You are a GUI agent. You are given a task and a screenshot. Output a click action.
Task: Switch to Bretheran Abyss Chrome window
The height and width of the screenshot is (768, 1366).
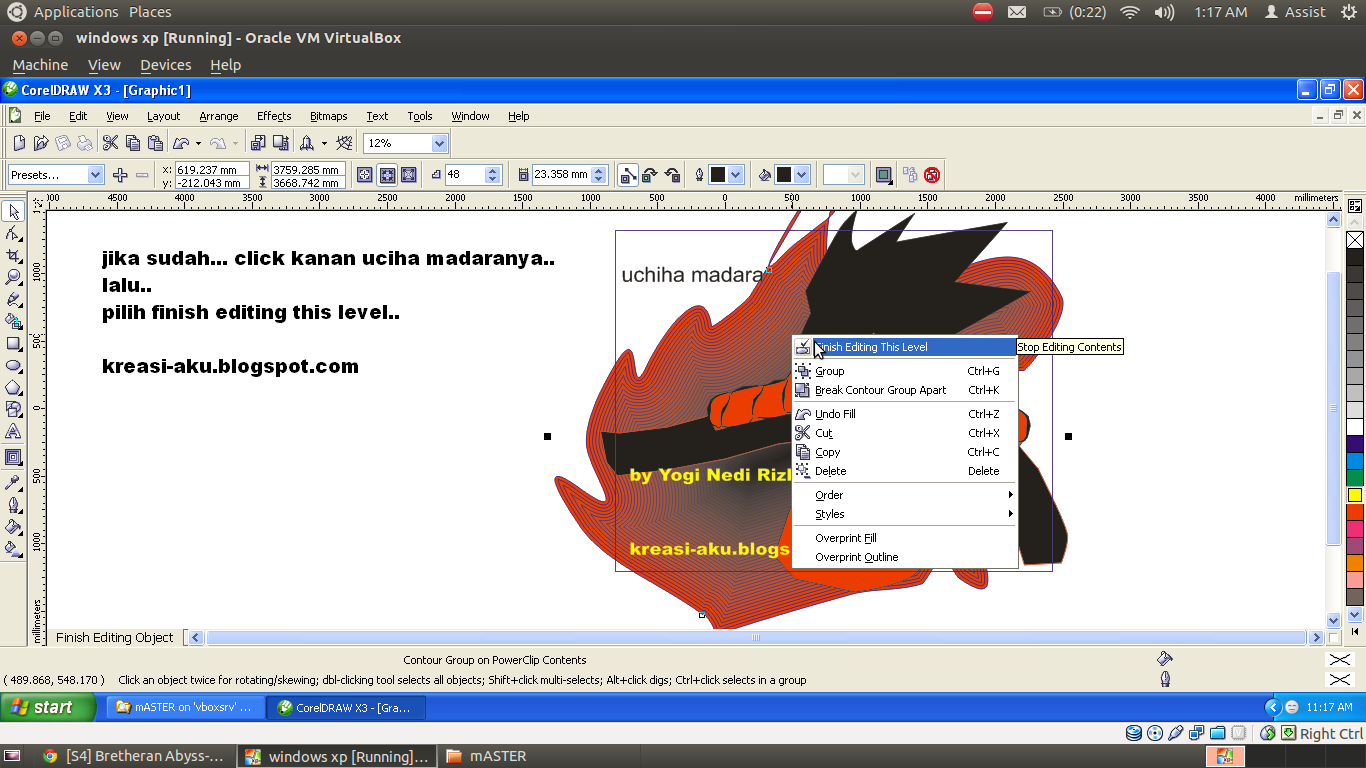tap(135, 756)
